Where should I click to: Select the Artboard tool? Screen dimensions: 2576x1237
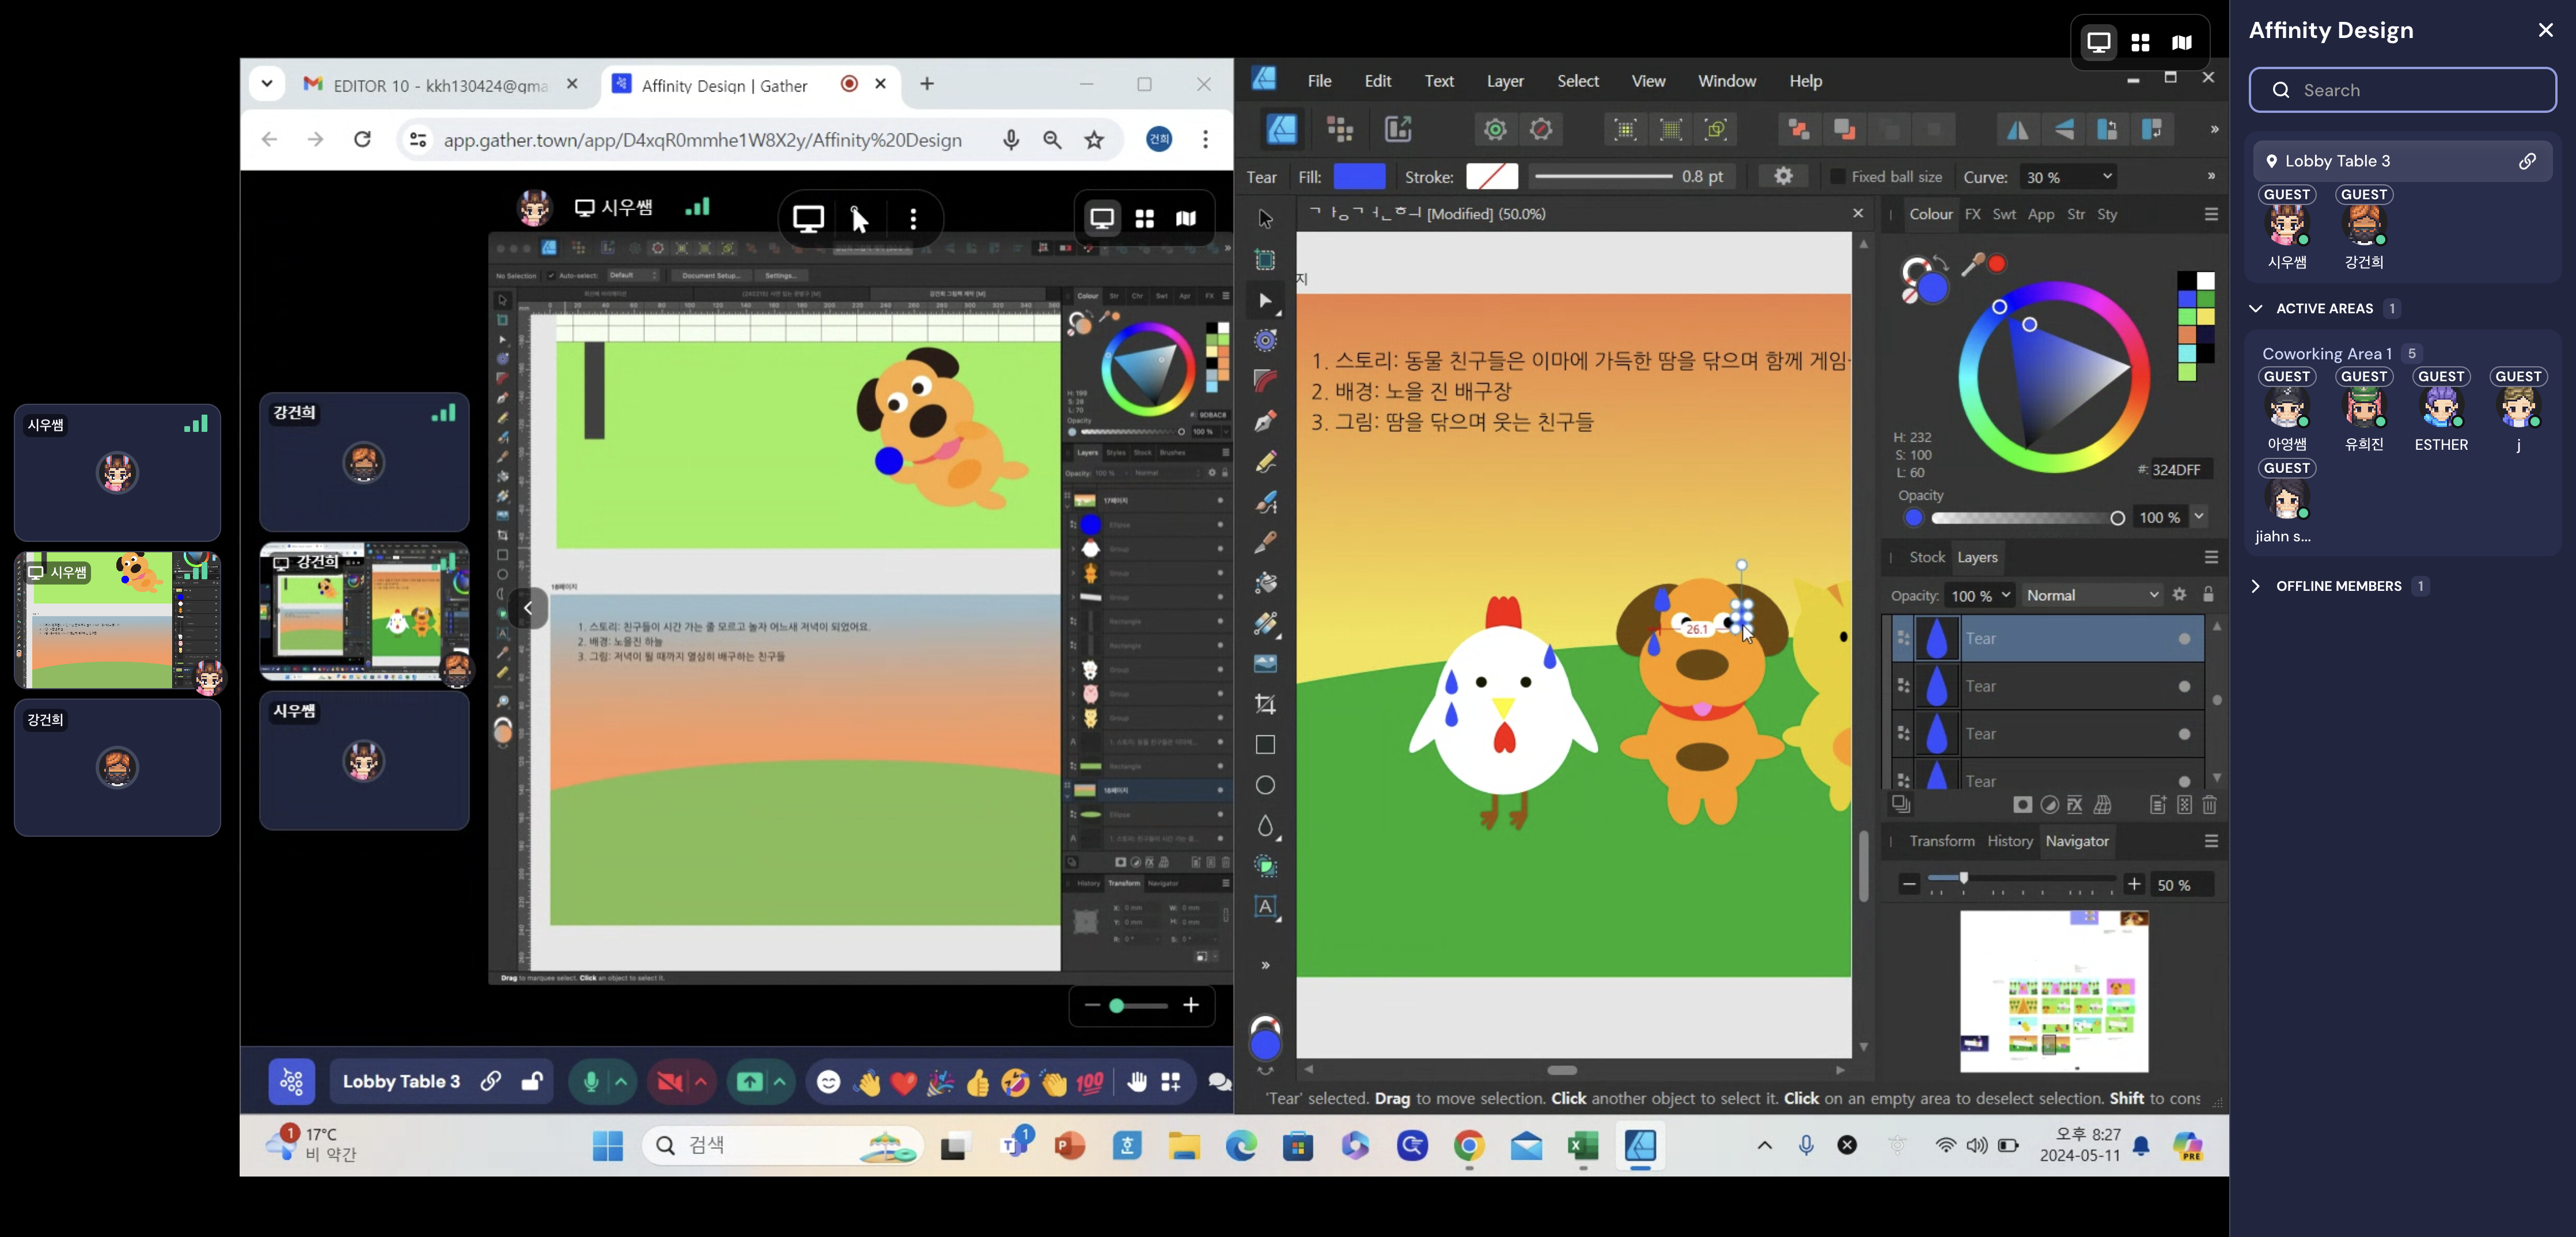[x=1265, y=260]
